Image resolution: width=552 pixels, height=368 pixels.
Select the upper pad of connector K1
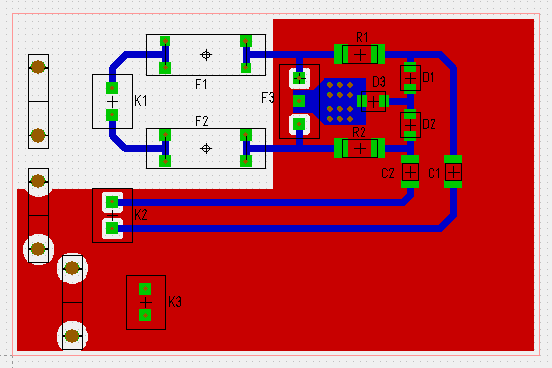coord(112,88)
